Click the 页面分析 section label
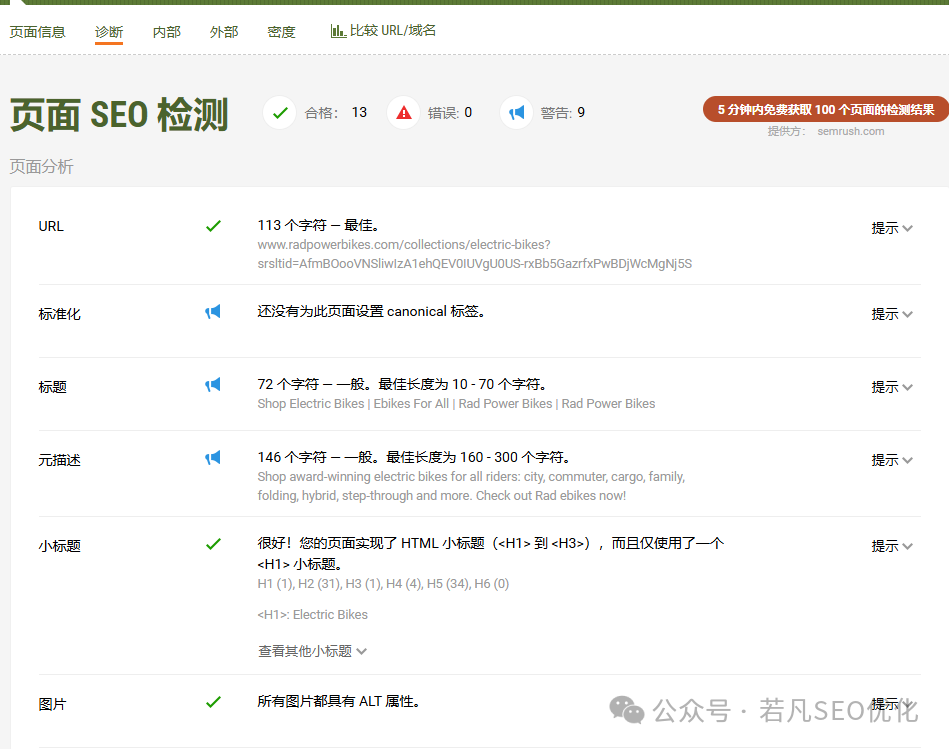949x749 pixels. pos(42,166)
